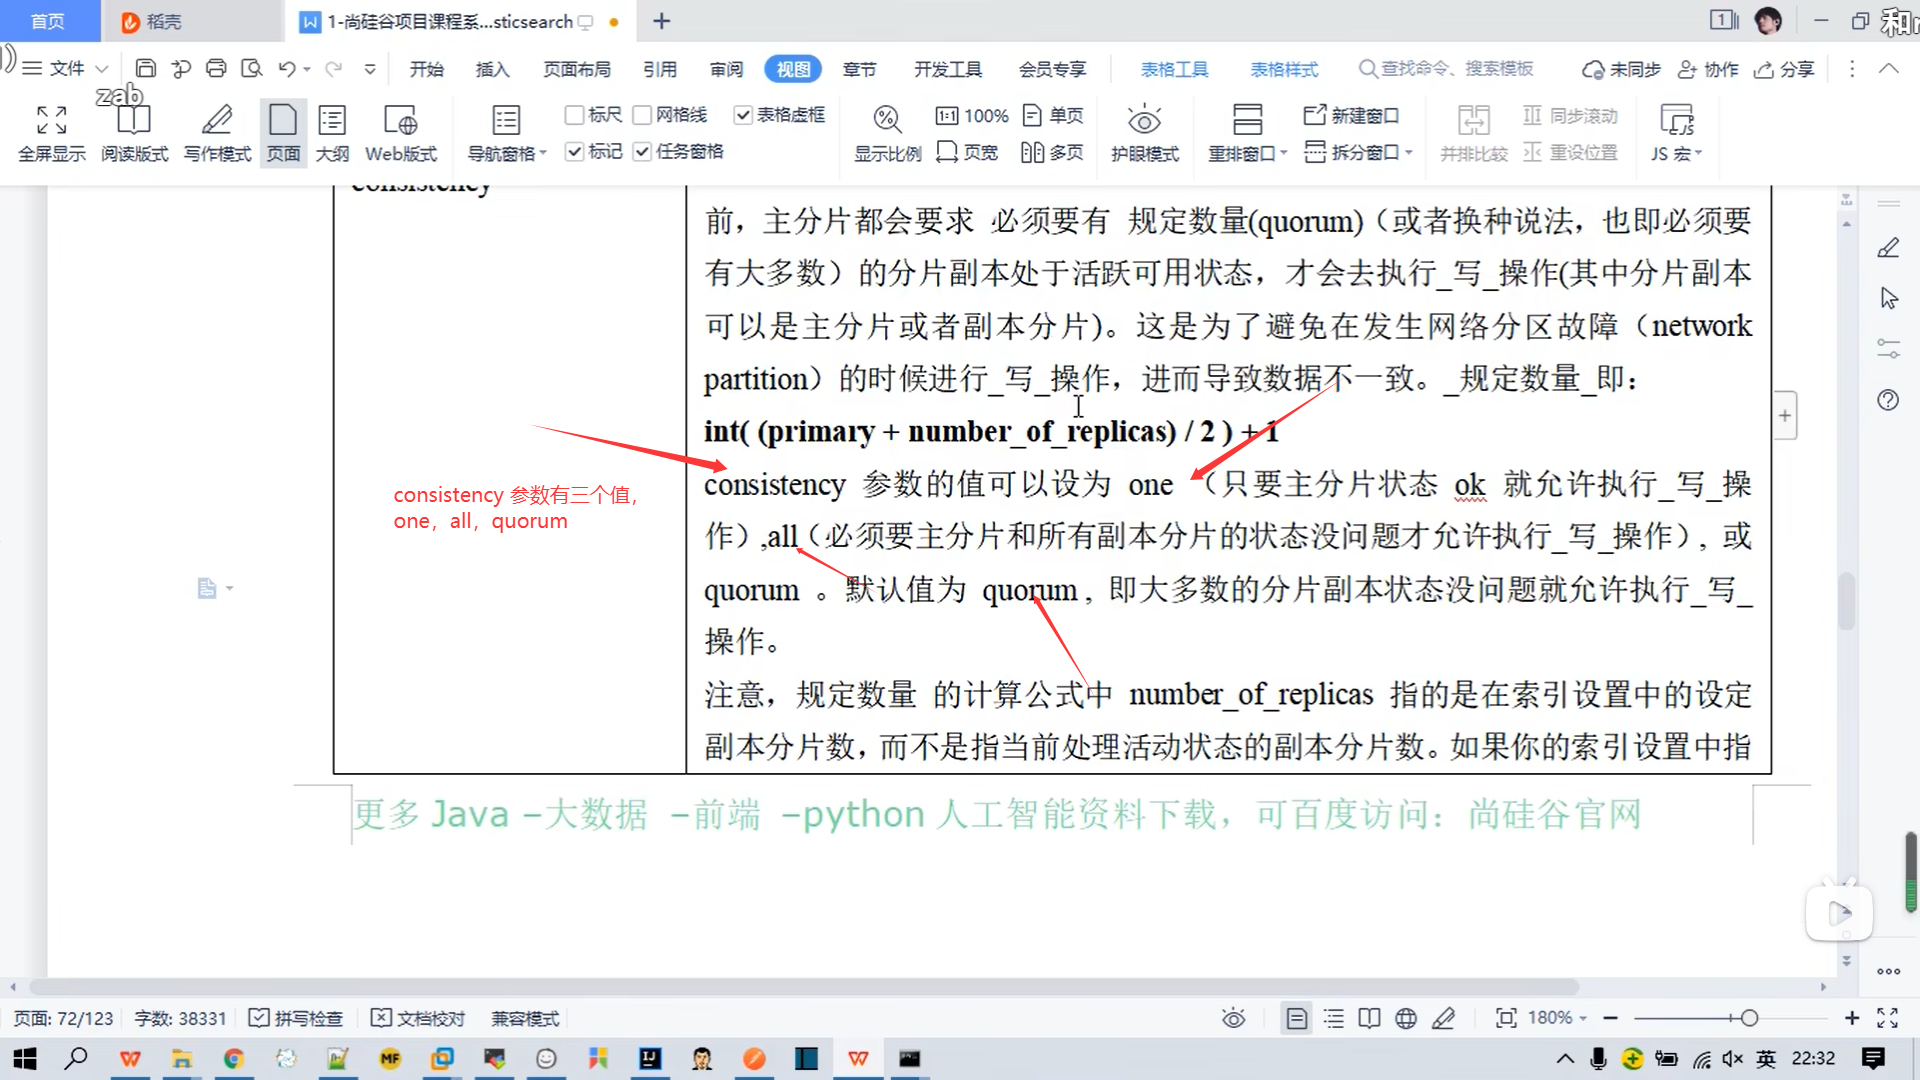Adjust the zoom slider handle
The image size is (1920, 1080).
point(1749,1018)
